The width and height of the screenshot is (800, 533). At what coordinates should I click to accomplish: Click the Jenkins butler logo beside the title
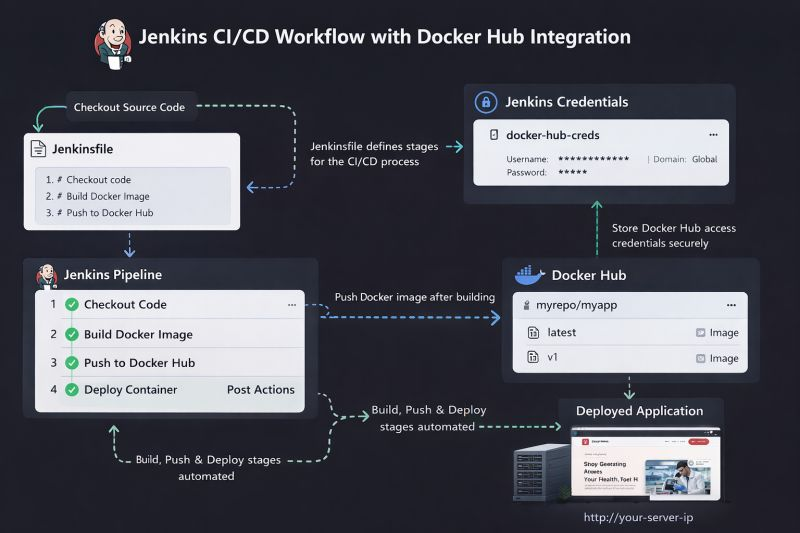(x=113, y=44)
